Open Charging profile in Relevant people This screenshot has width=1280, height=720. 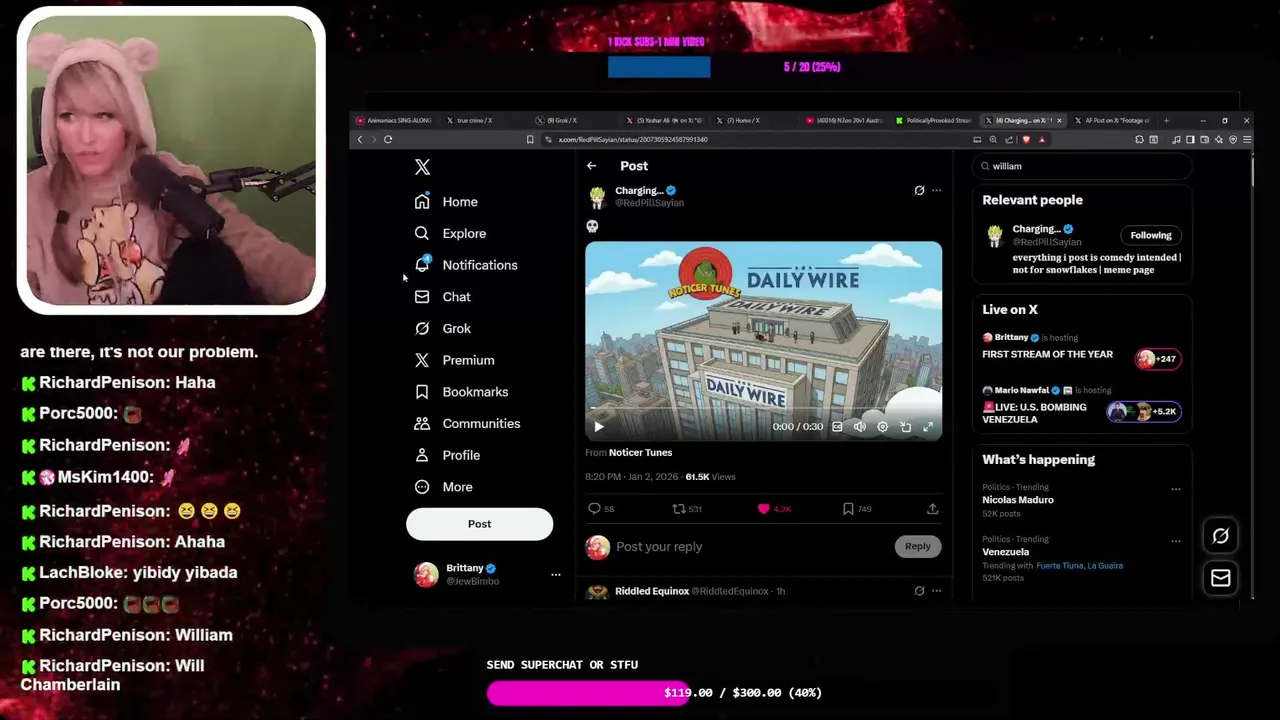pyautogui.click(x=1036, y=229)
